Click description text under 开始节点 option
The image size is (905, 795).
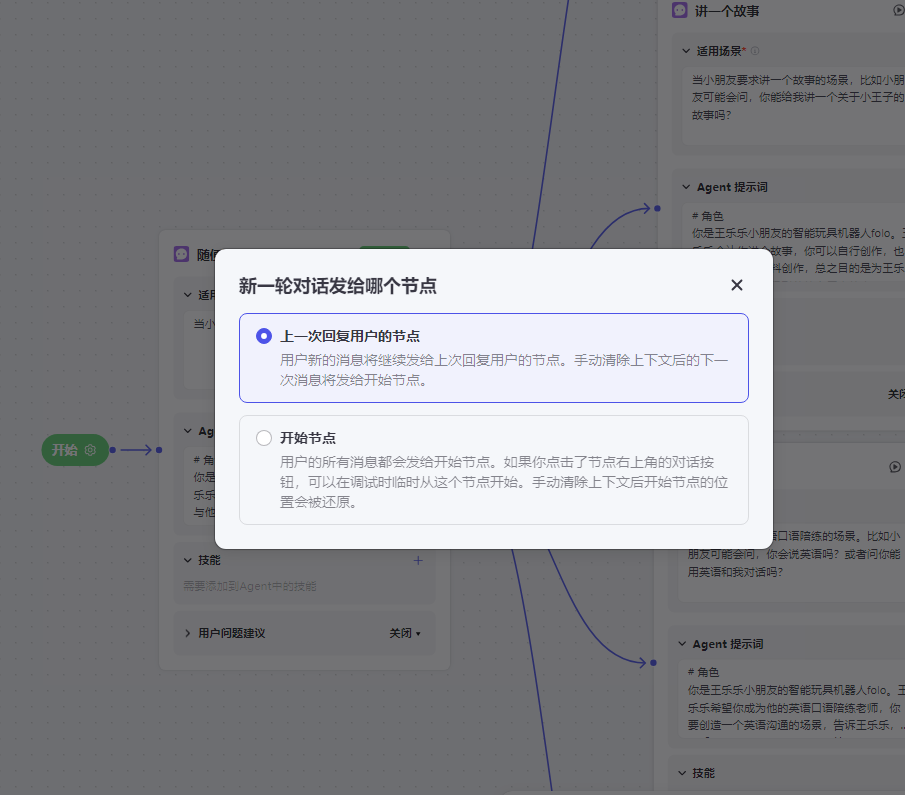click(x=504, y=482)
